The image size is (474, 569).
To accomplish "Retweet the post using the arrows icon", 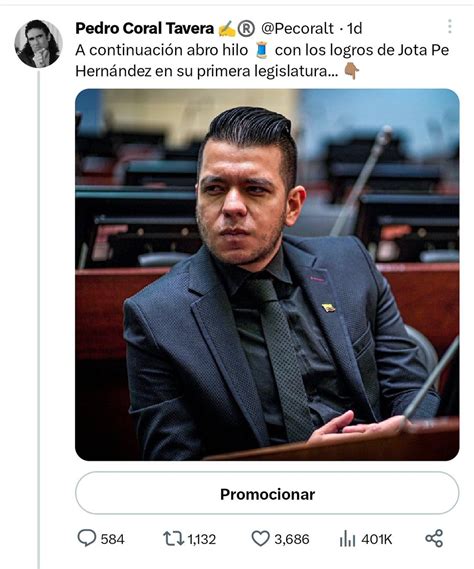I will [x=173, y=539].
